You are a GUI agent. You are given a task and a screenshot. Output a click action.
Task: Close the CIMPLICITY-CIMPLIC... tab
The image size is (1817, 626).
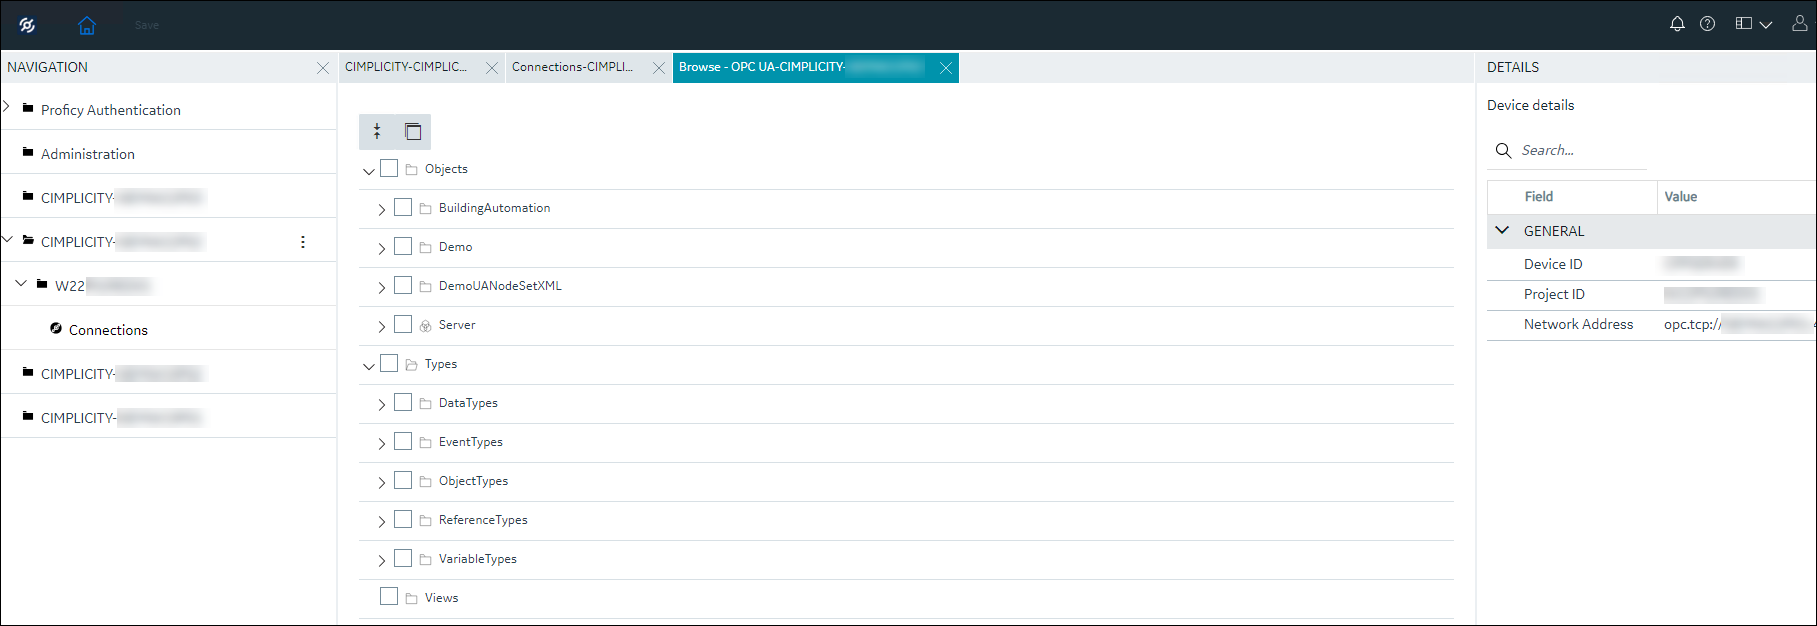tap(491, 68)
